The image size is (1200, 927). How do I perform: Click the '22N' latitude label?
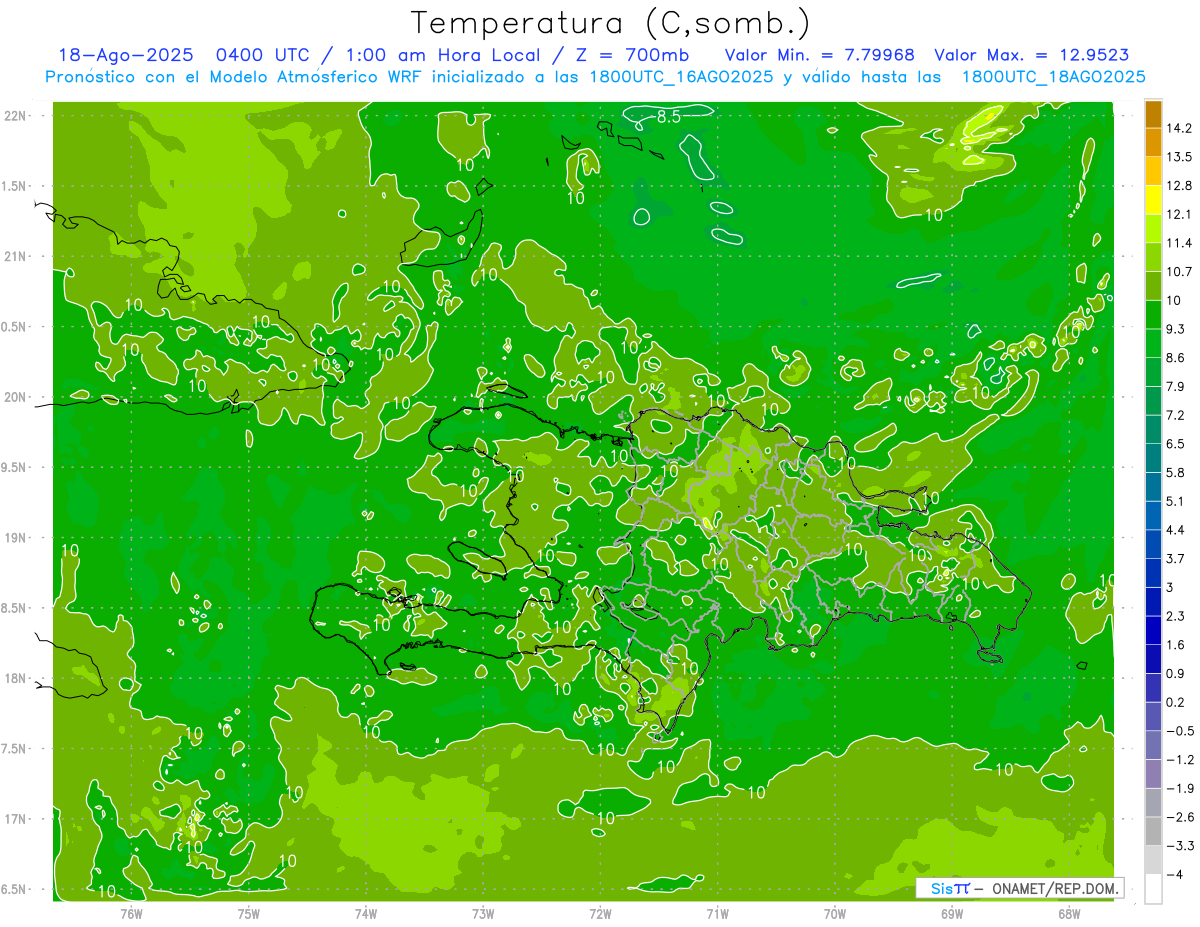point(16,116)
